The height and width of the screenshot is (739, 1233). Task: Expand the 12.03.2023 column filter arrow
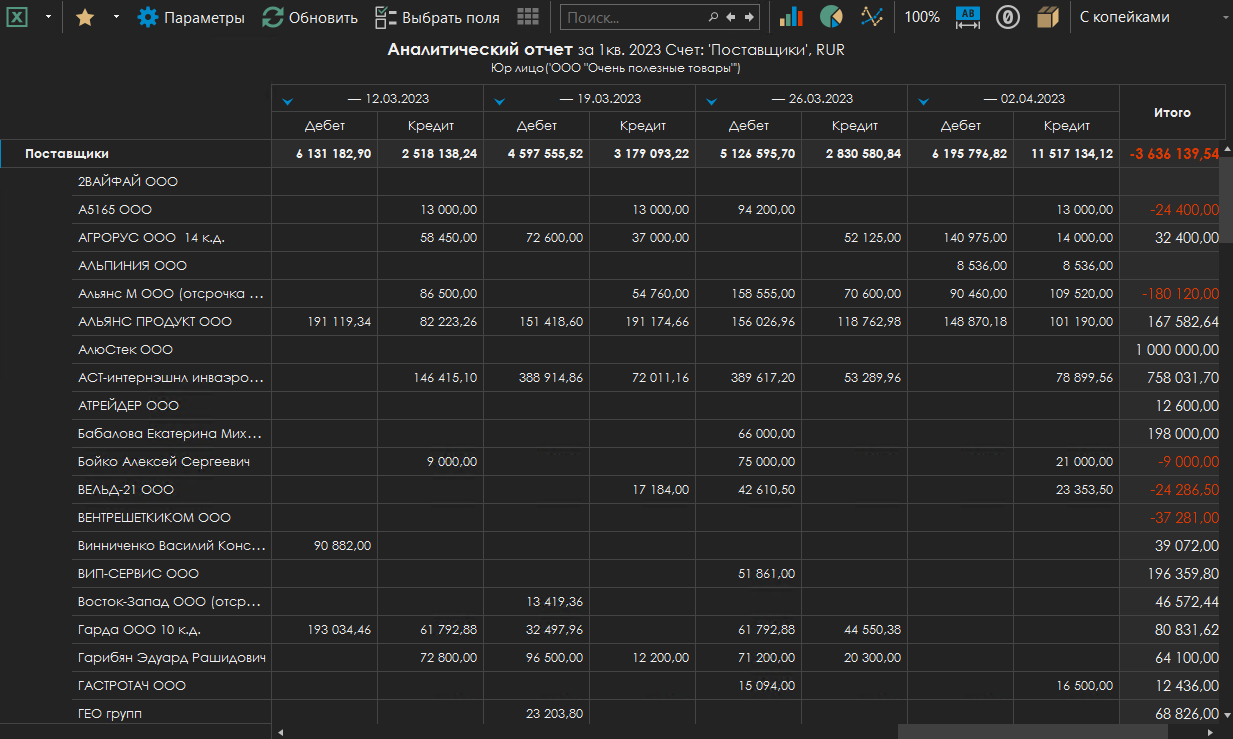point(288,100)
